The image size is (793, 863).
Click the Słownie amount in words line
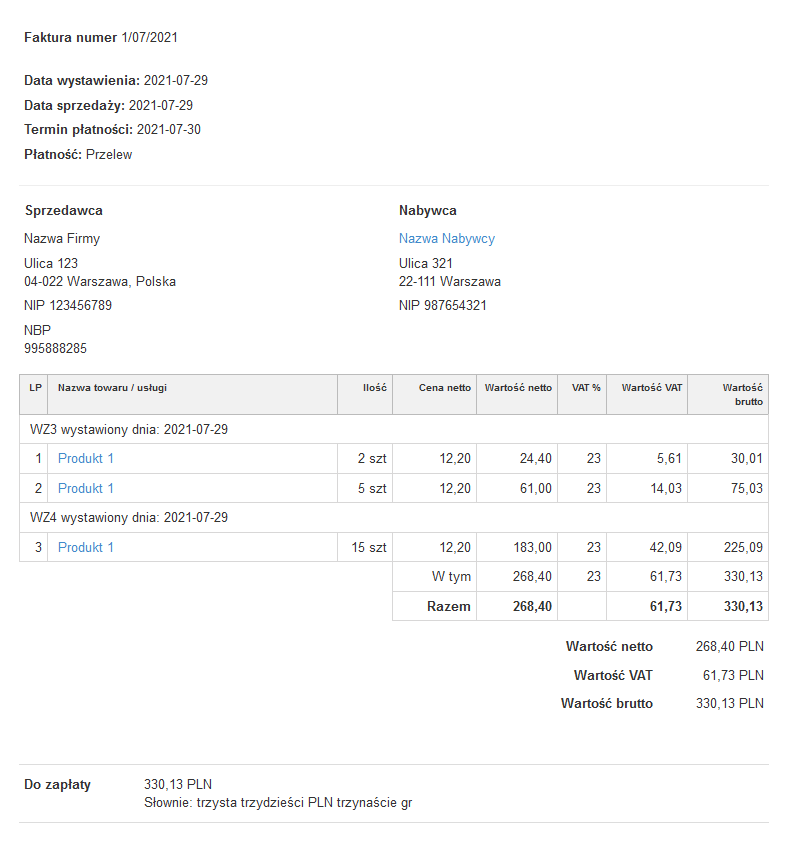pos(278,802)
